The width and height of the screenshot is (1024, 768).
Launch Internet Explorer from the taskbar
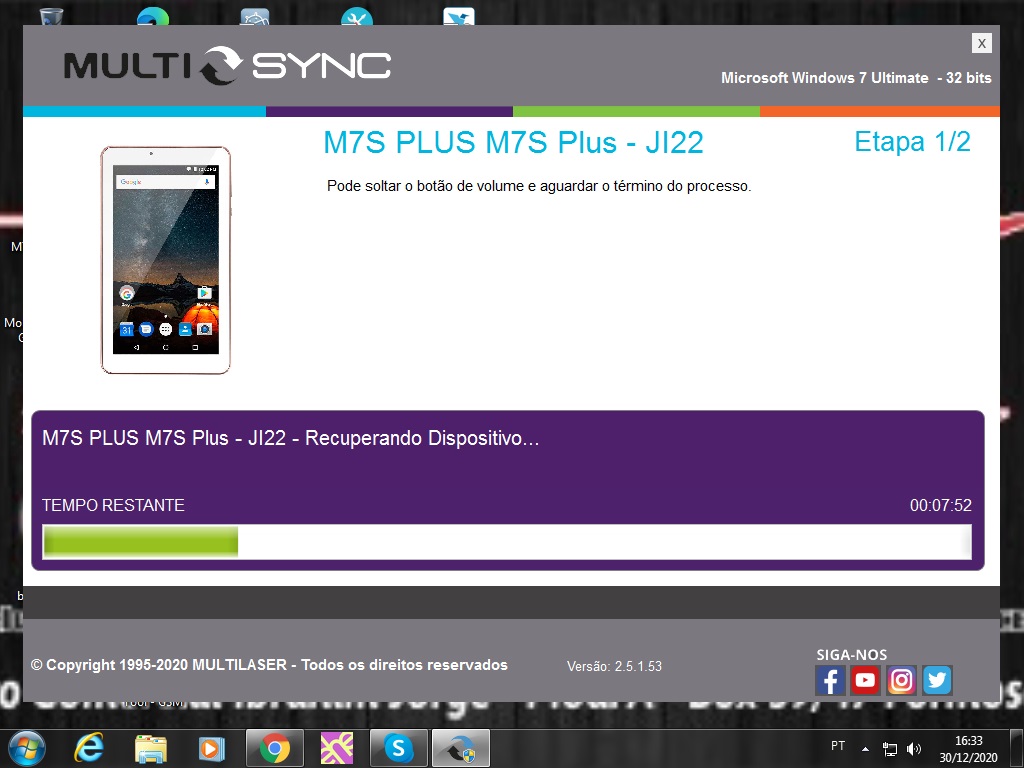[89, 748]
